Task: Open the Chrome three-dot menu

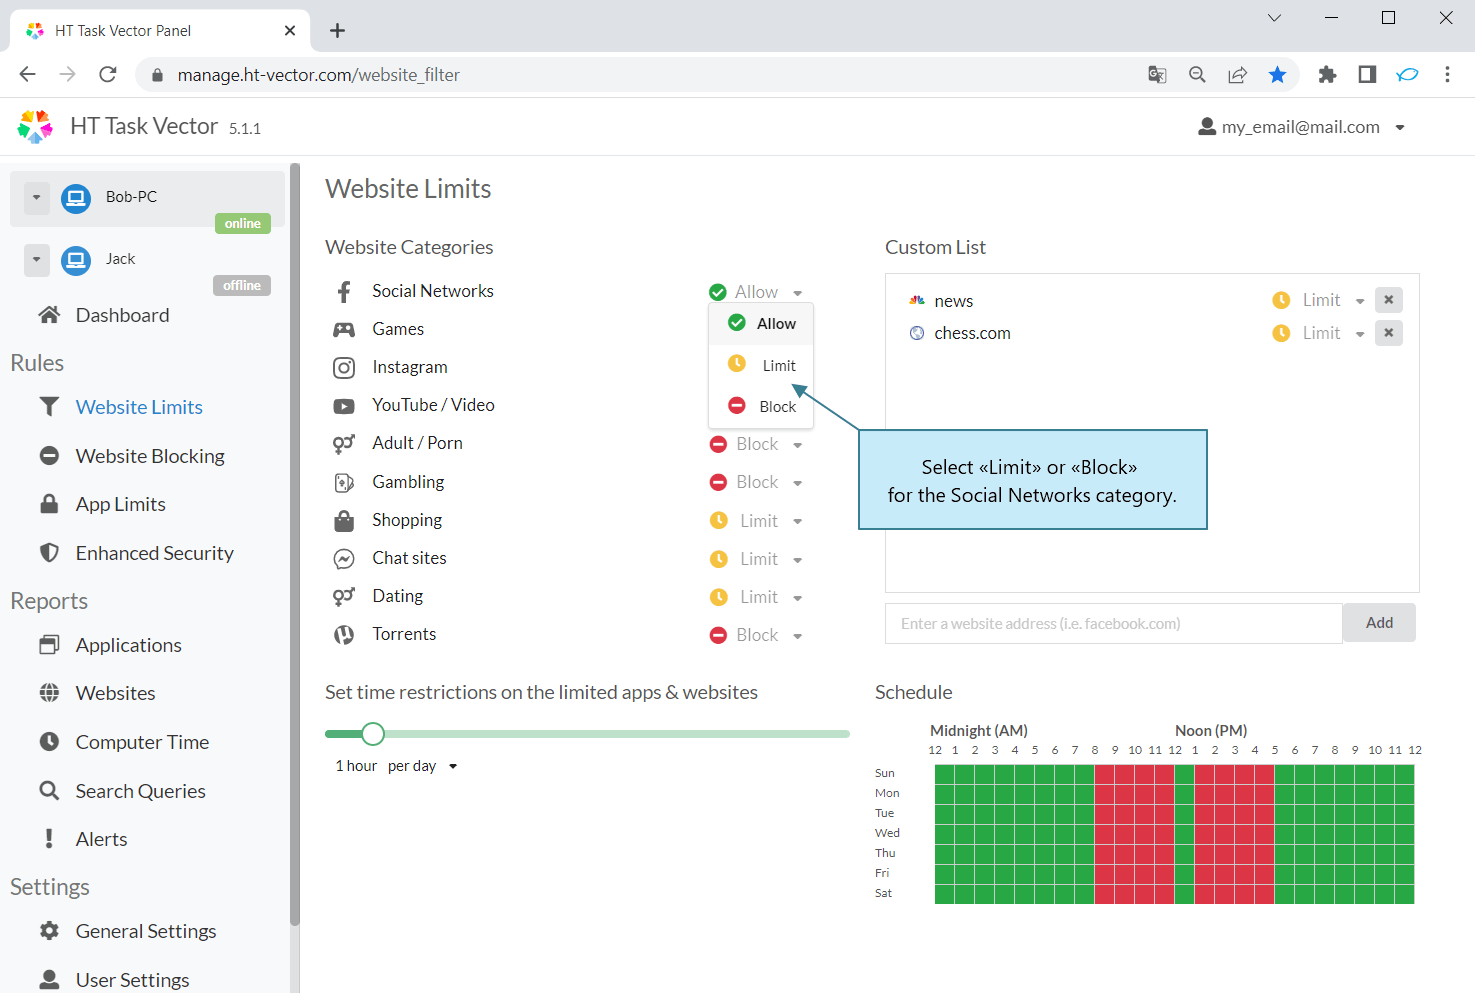Action: point(1447,75)
